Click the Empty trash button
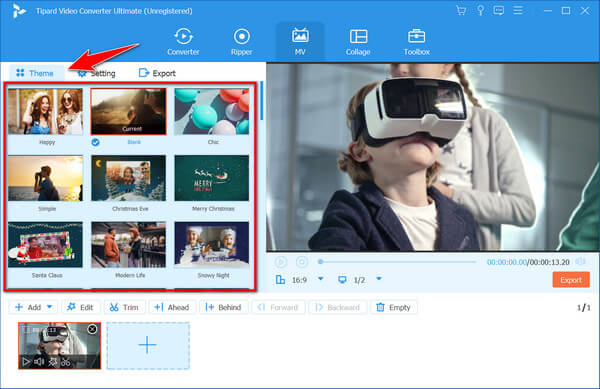This screenshot has width=600, height=389. click(x=394, y=307)
